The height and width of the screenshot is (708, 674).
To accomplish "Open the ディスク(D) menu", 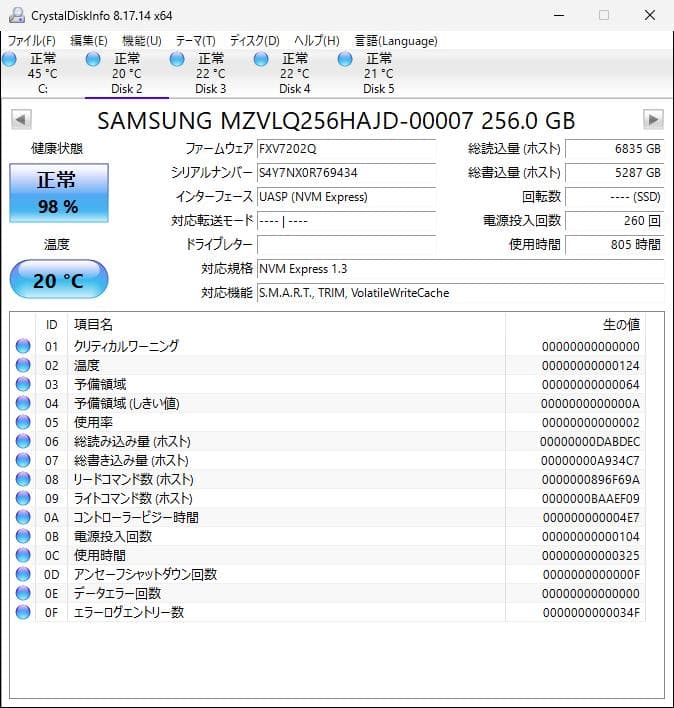I will [x=255, y=41].
